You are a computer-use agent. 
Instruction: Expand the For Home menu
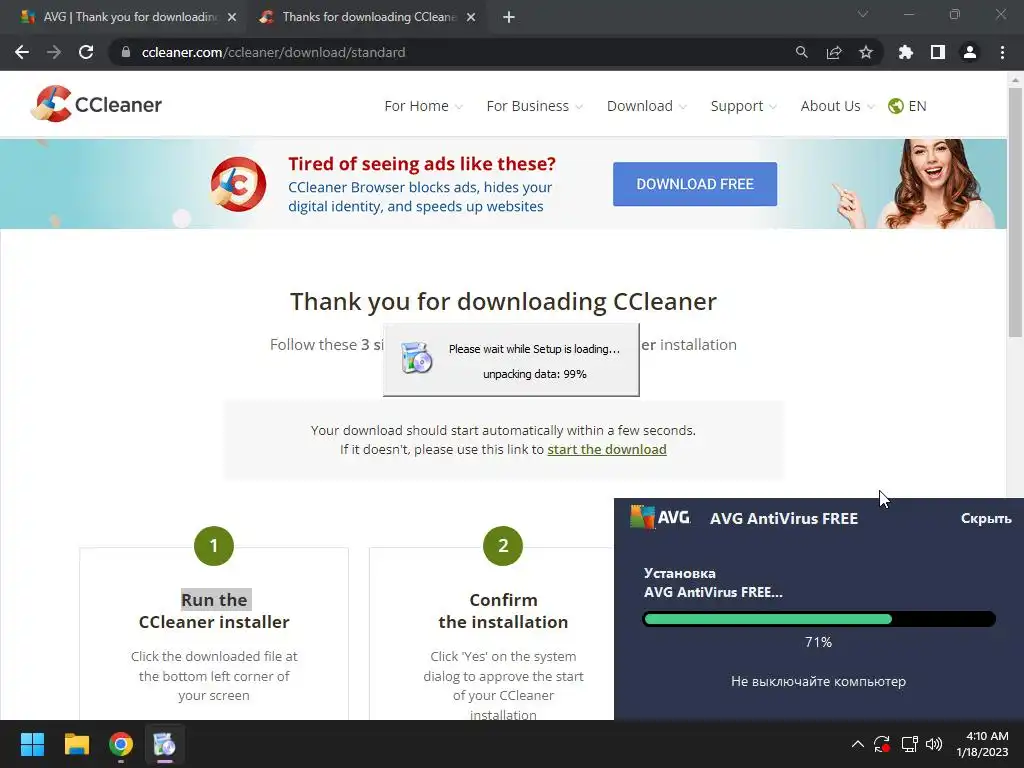(423, 106)
